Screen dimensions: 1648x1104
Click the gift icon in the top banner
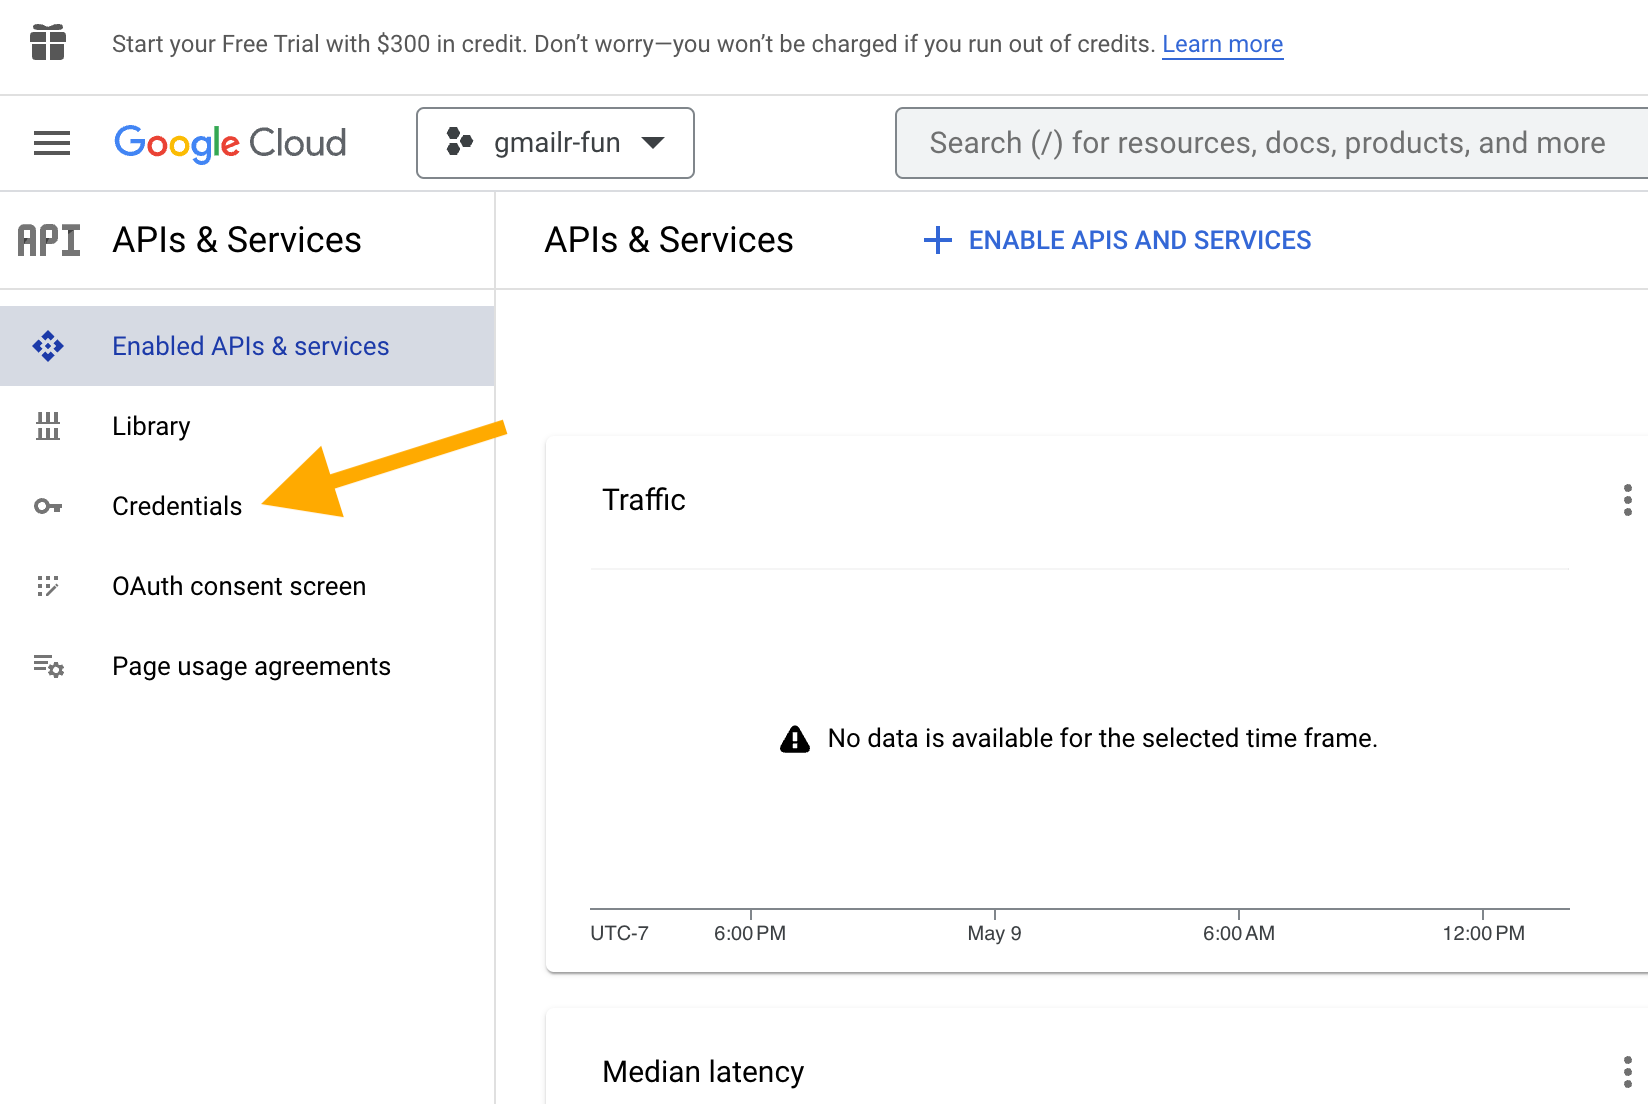click(x=48, y=43)
